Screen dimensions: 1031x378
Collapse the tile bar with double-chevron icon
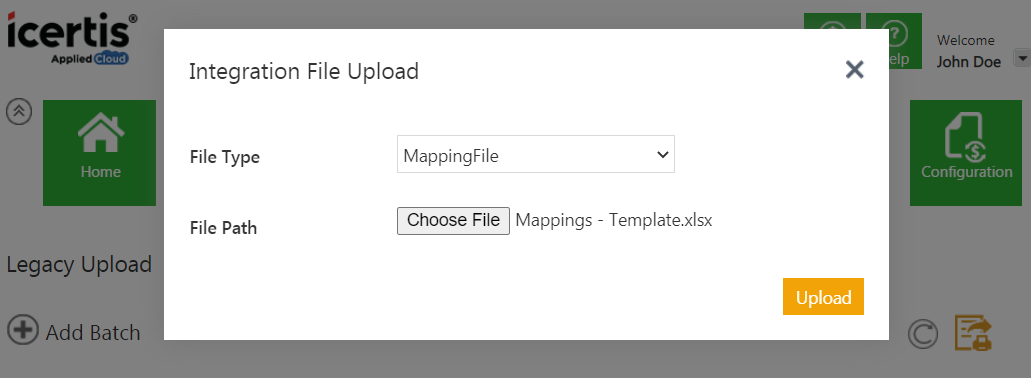19,111
